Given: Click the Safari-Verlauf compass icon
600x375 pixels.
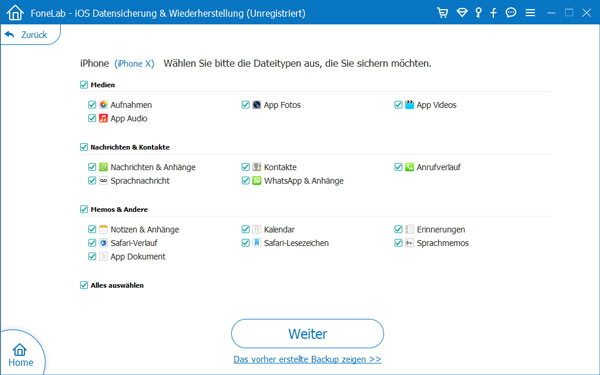Looking at the screenshot, I should [x=103, y=243].
